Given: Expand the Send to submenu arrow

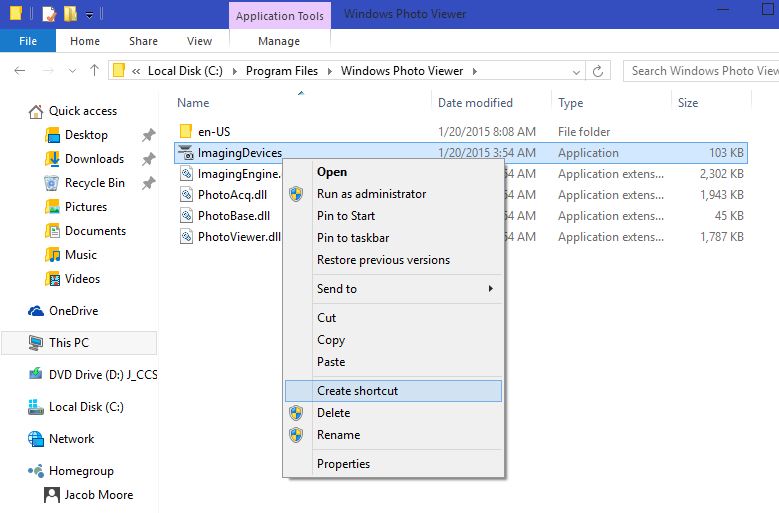Looking at the screenshot, I should (490, 289).
